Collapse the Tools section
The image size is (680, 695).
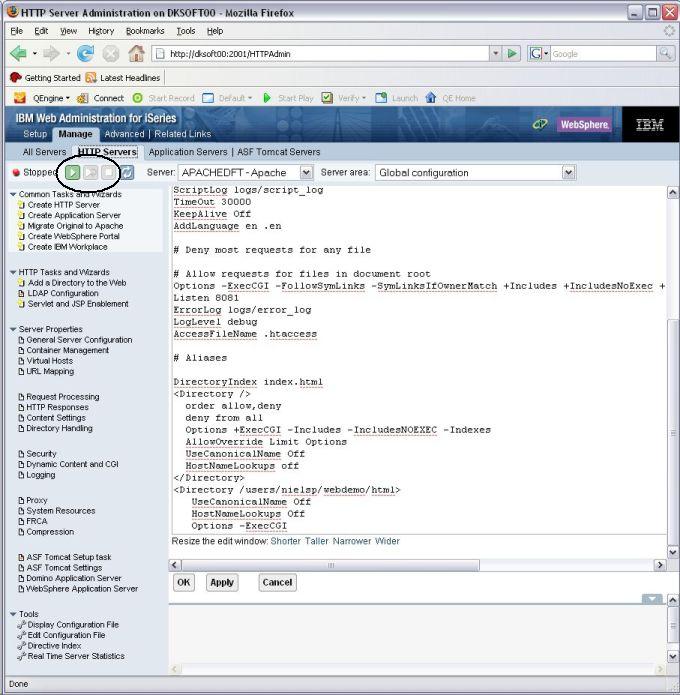13,614
